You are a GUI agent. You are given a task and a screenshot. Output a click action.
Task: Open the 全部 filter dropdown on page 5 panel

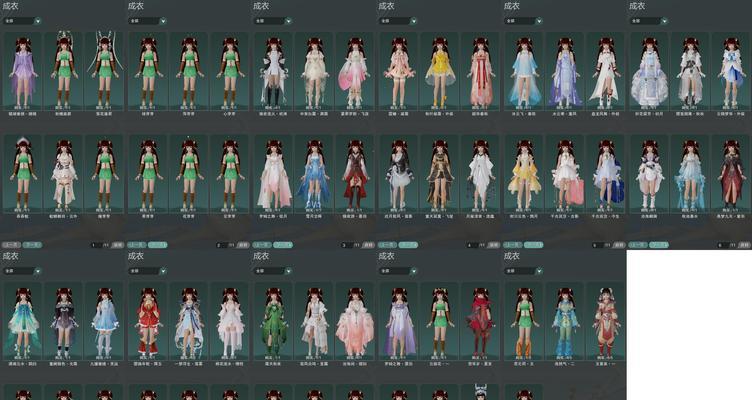pos(523,21)
